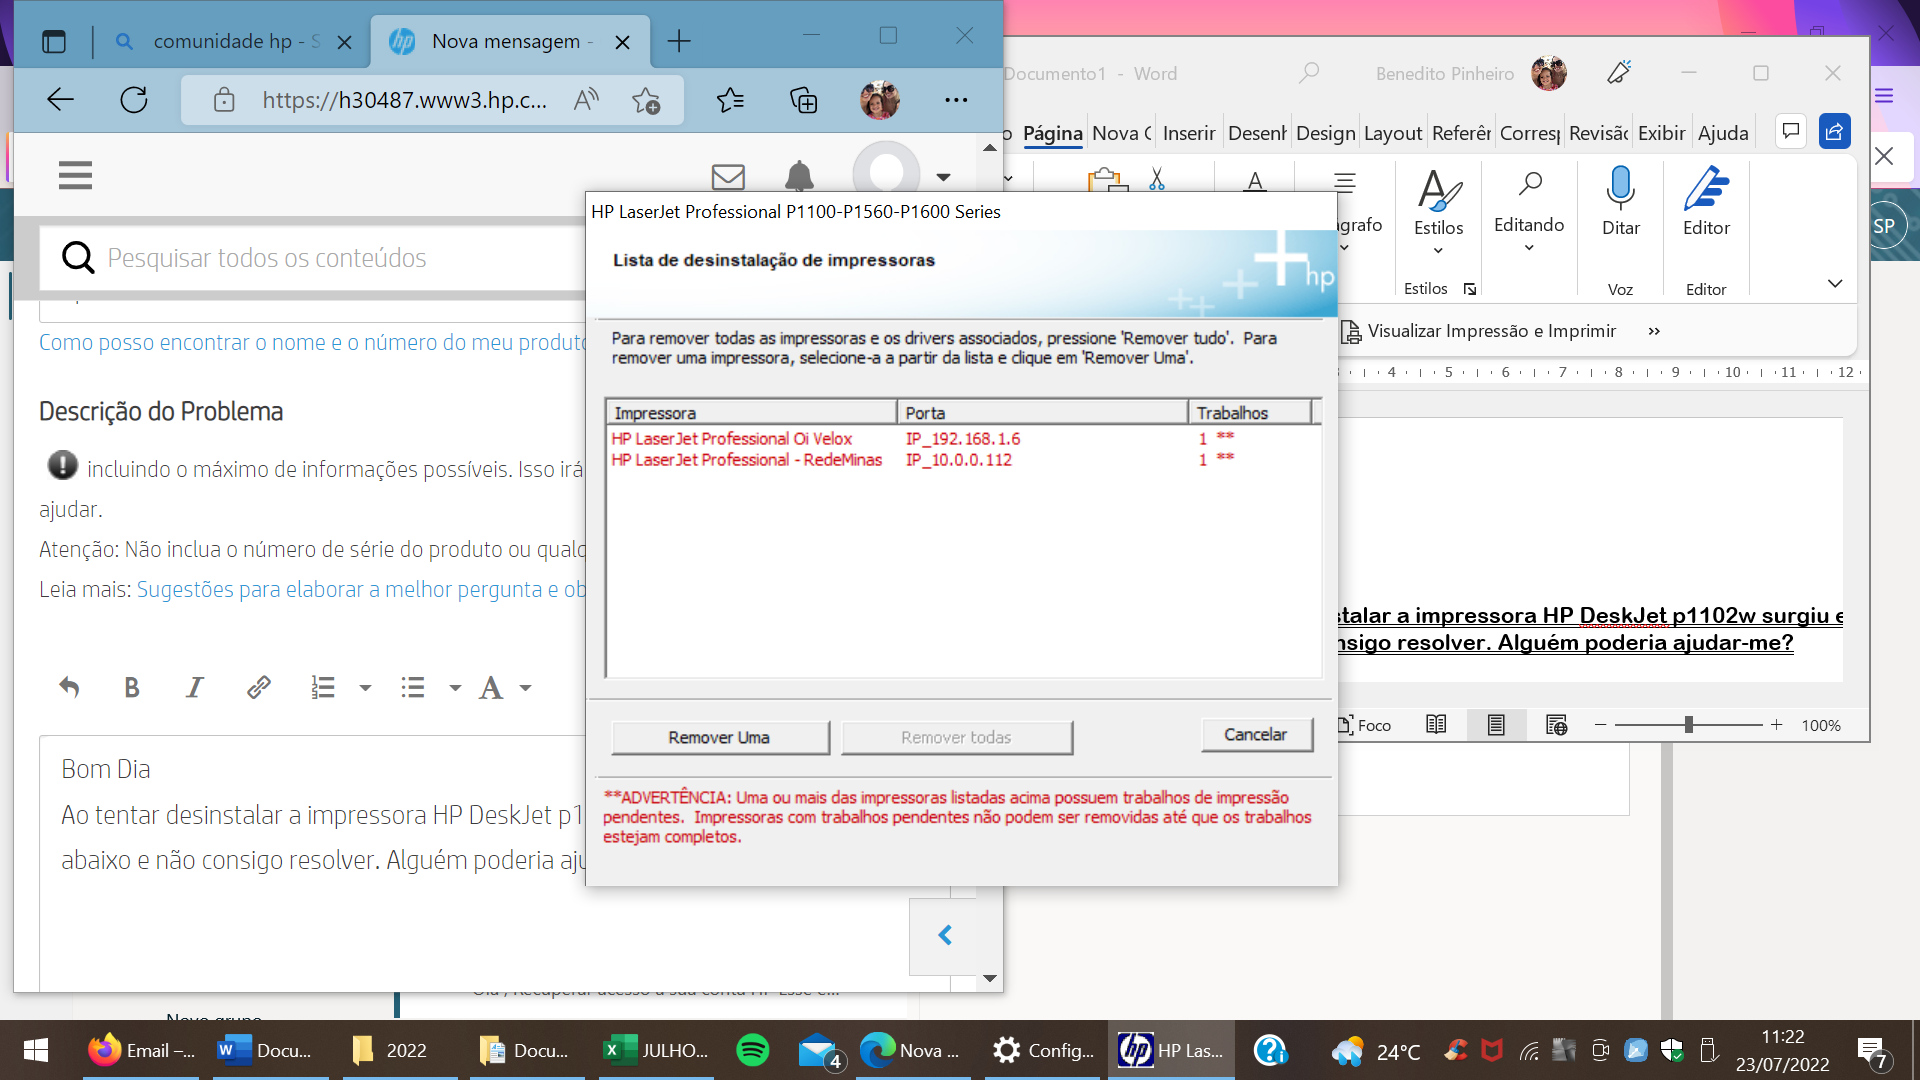This screenshot has height=1080, width=1920.
Task: Click Cancelar in uninstall dialog
Action: coord(1256,734)
